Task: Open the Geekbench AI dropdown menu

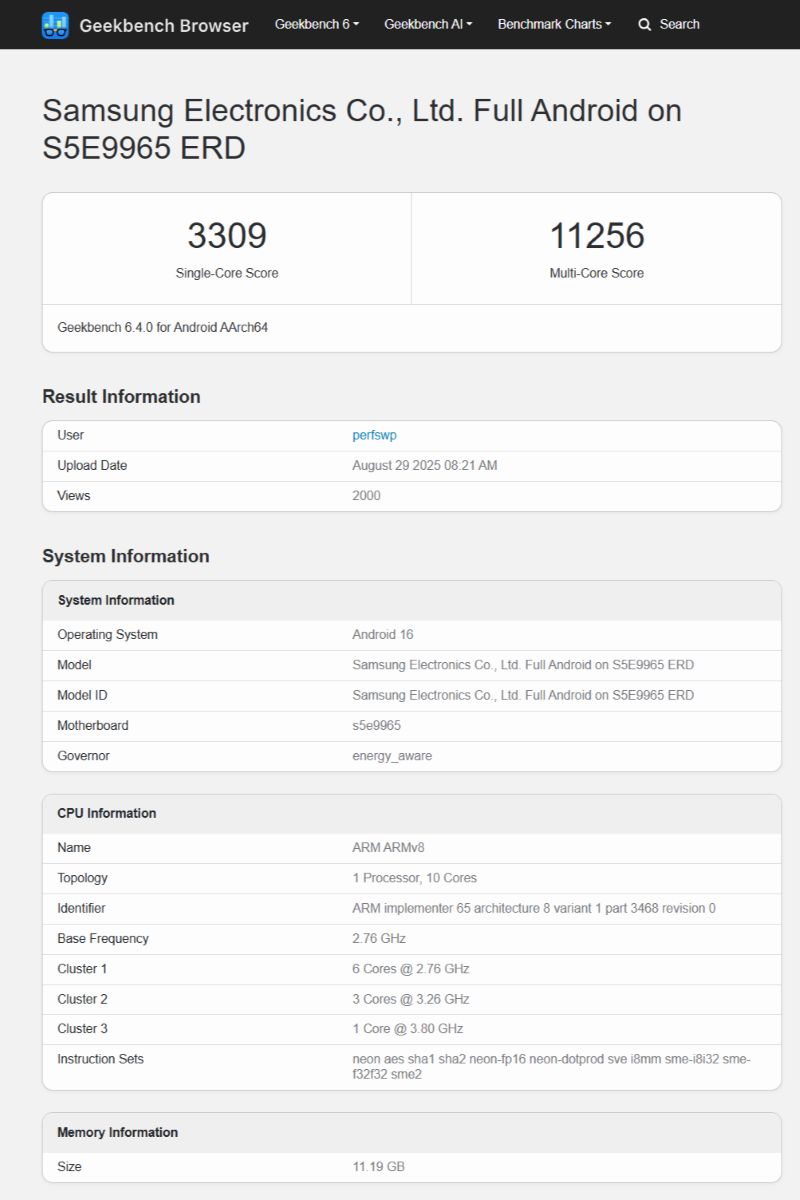Action: (428, 24)
